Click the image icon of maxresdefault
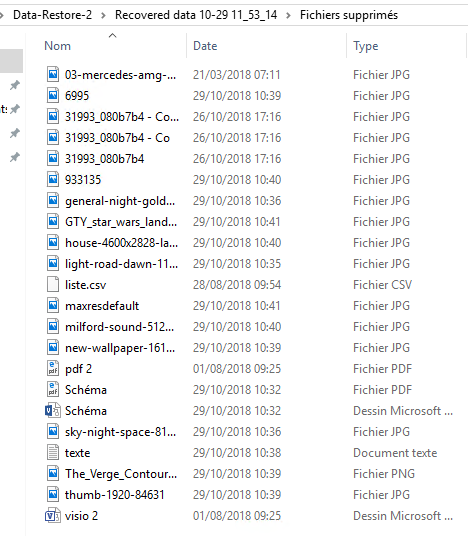Screen dimensions: 468x536 pos(53,305)
